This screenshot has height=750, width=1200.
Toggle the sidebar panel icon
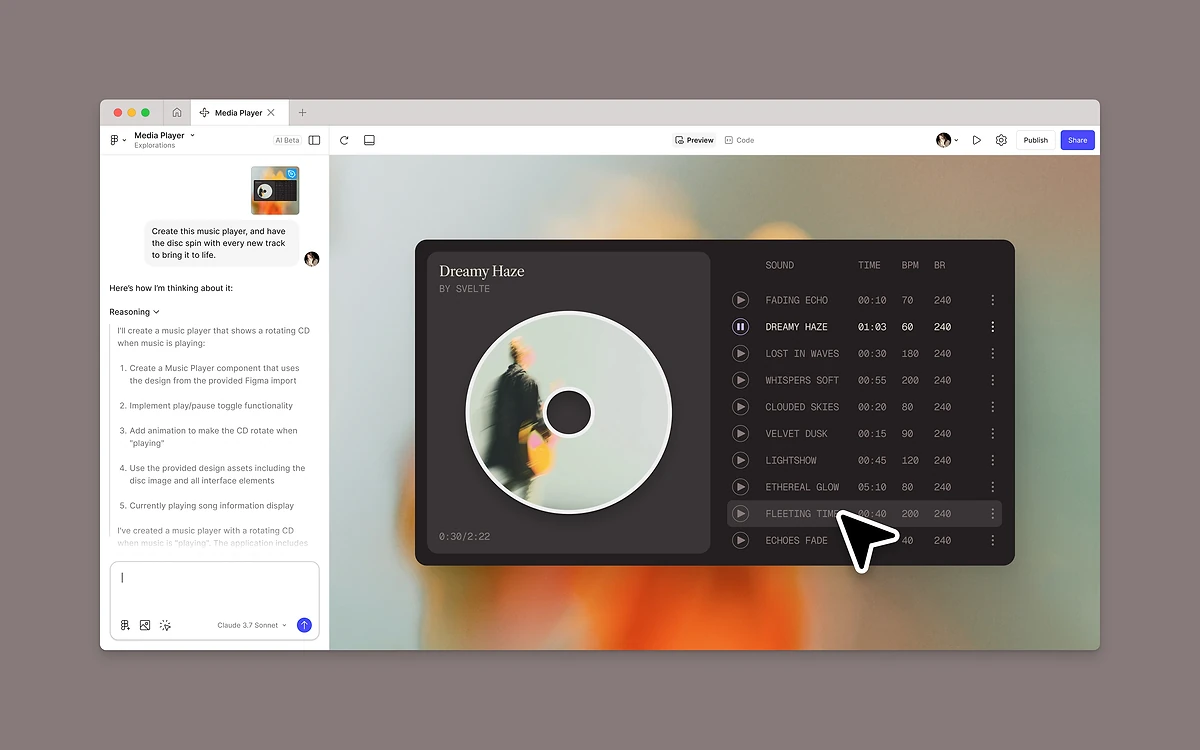tap(314, 140)
